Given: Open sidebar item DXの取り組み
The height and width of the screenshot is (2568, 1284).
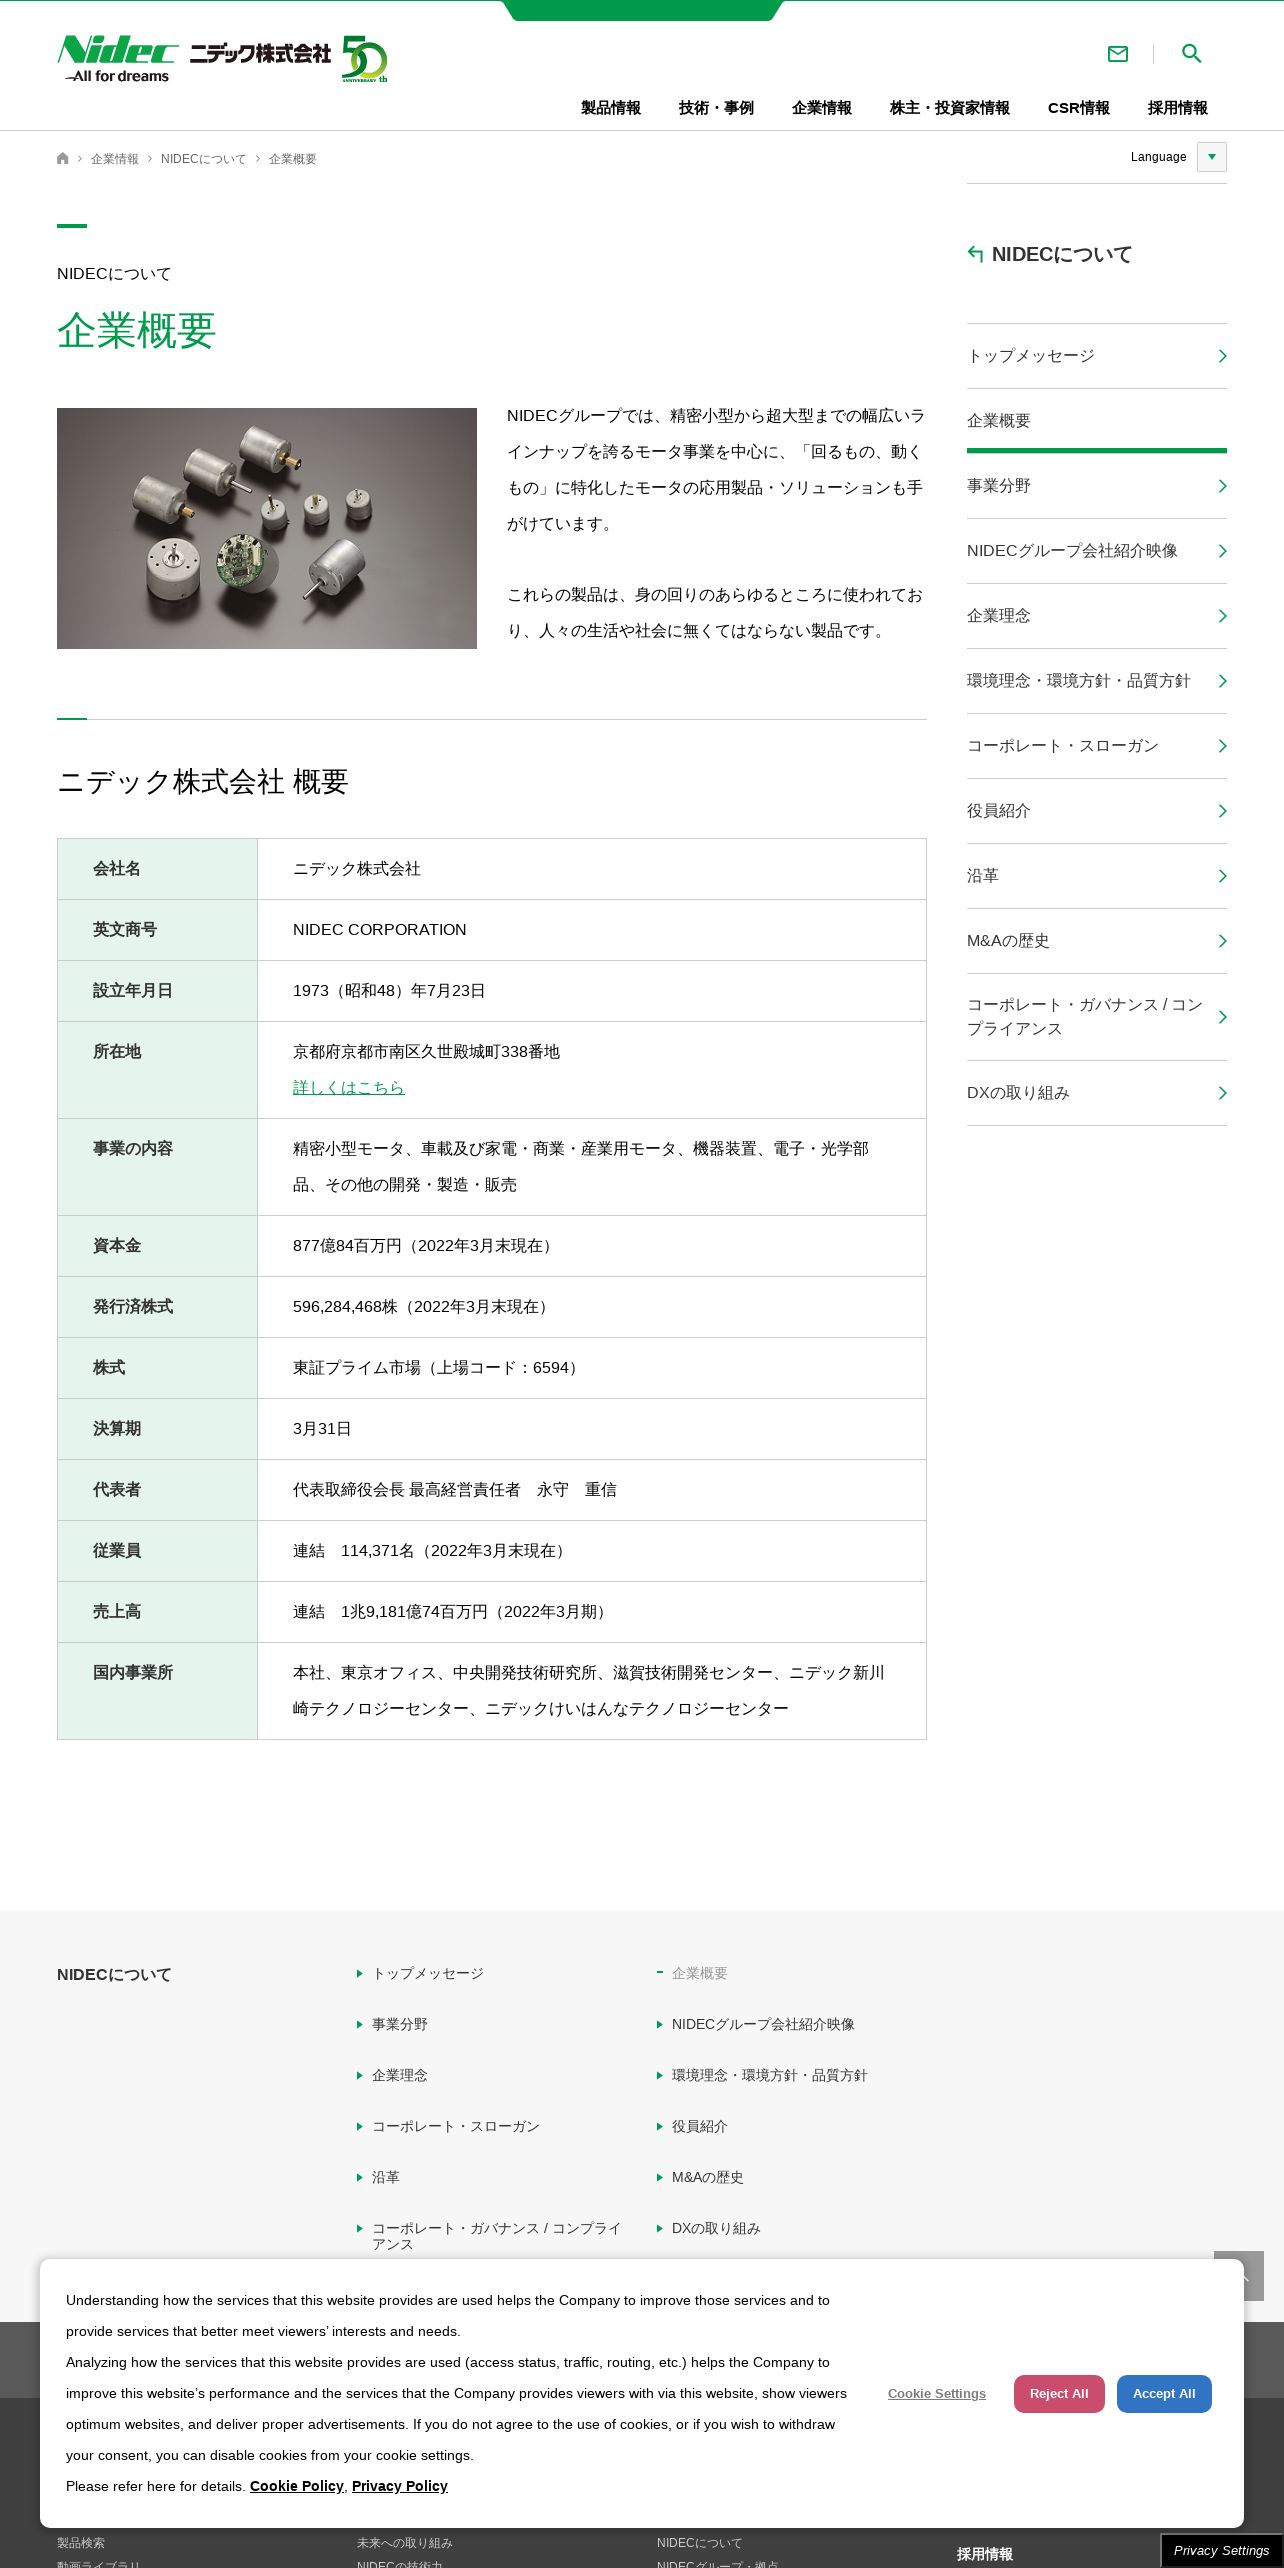Looking at the screenshot, I should 1097,1093.
